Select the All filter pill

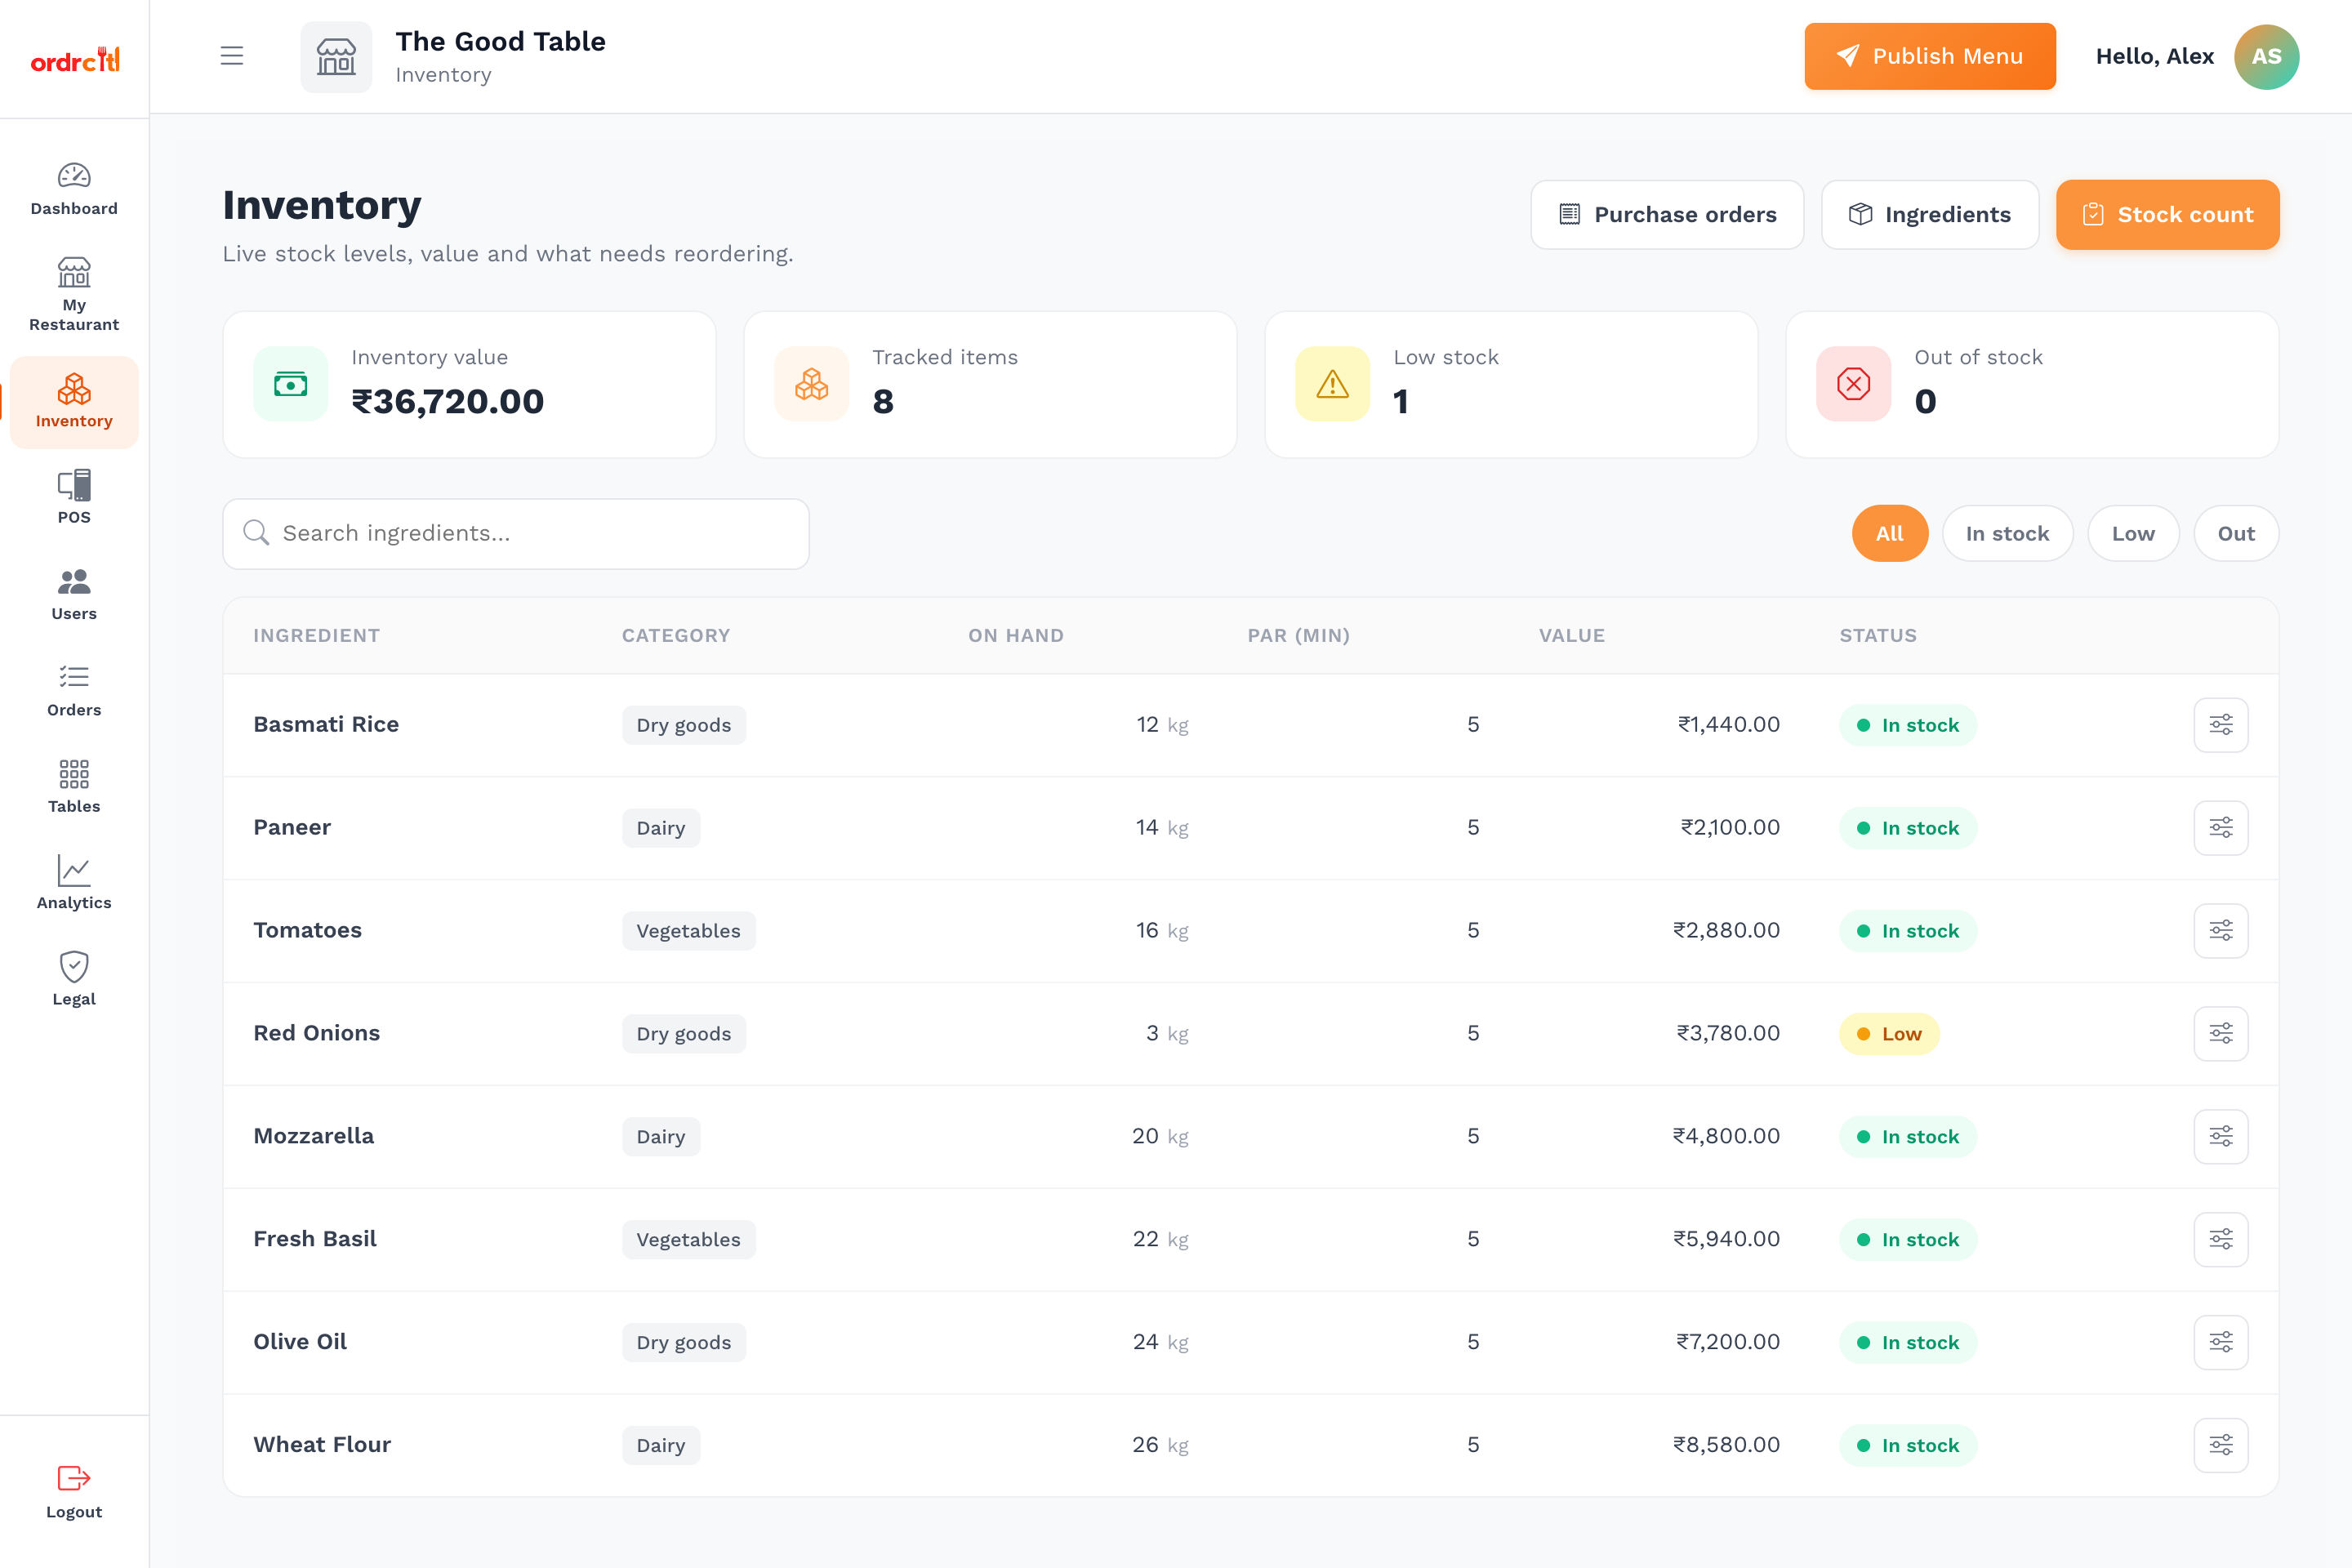coord(1889,534)
